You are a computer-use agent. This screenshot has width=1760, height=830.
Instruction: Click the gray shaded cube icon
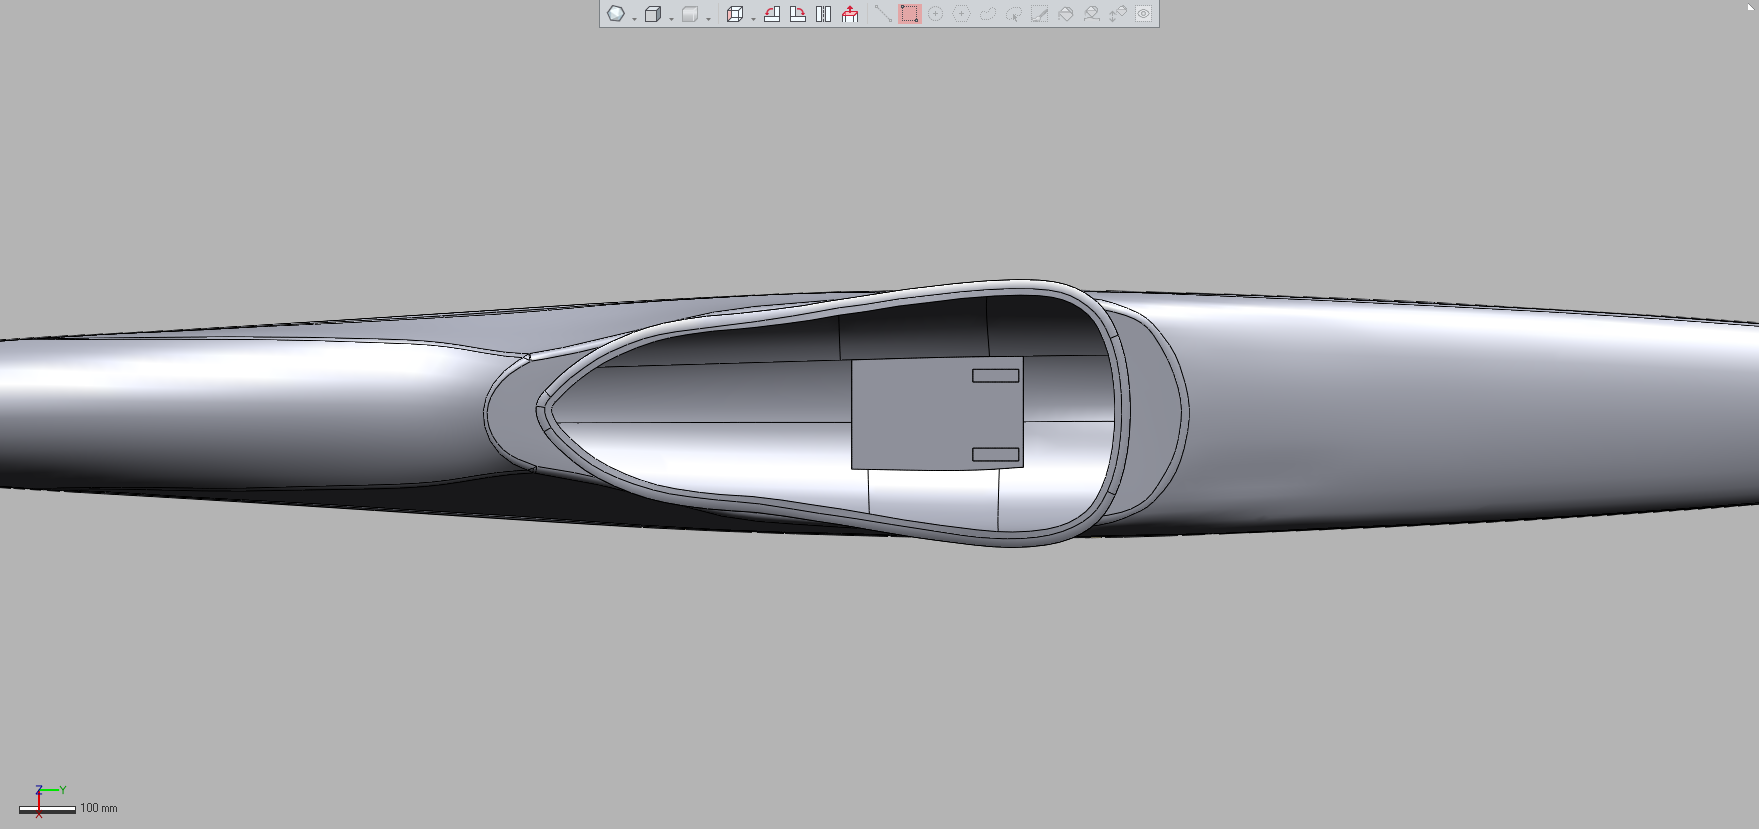689,14
